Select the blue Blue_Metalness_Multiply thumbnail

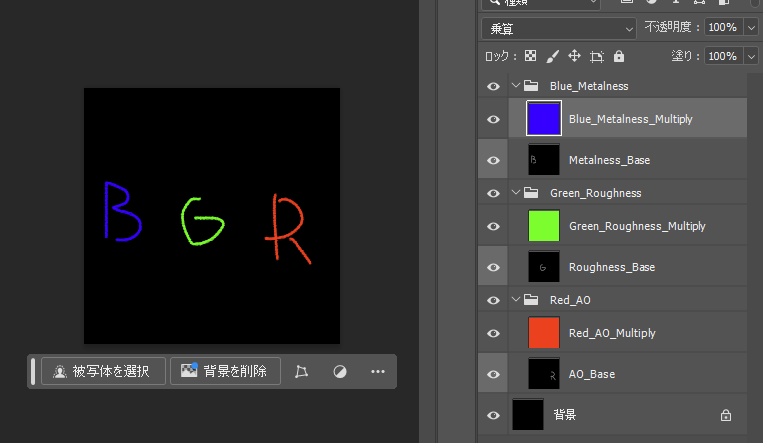pyautogui.click(x=544, y=118)
